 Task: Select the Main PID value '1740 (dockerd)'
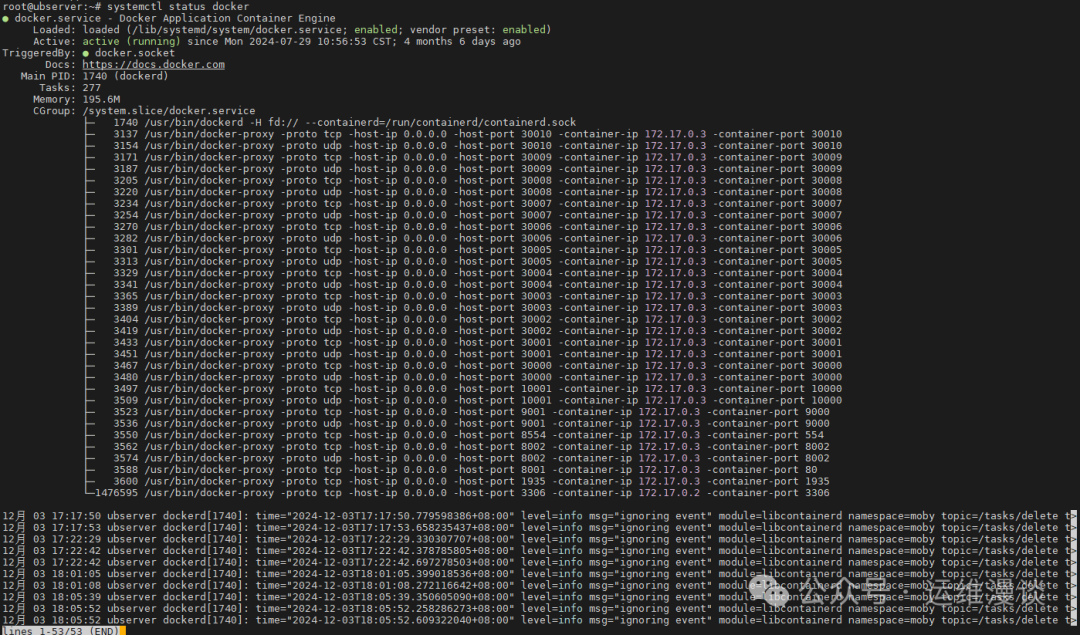(x=125, y=76)
